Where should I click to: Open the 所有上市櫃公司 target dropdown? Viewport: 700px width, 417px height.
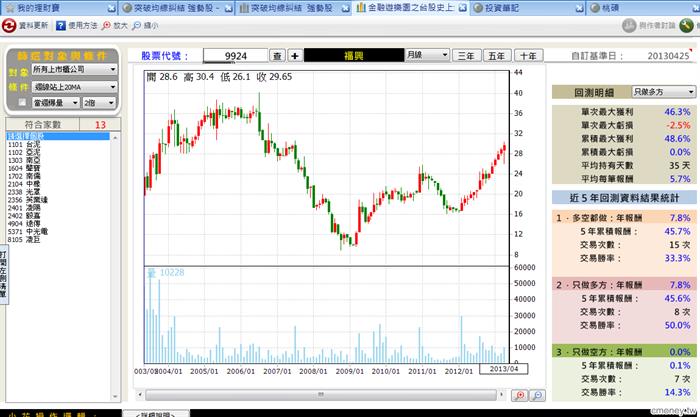click(74, 69)
